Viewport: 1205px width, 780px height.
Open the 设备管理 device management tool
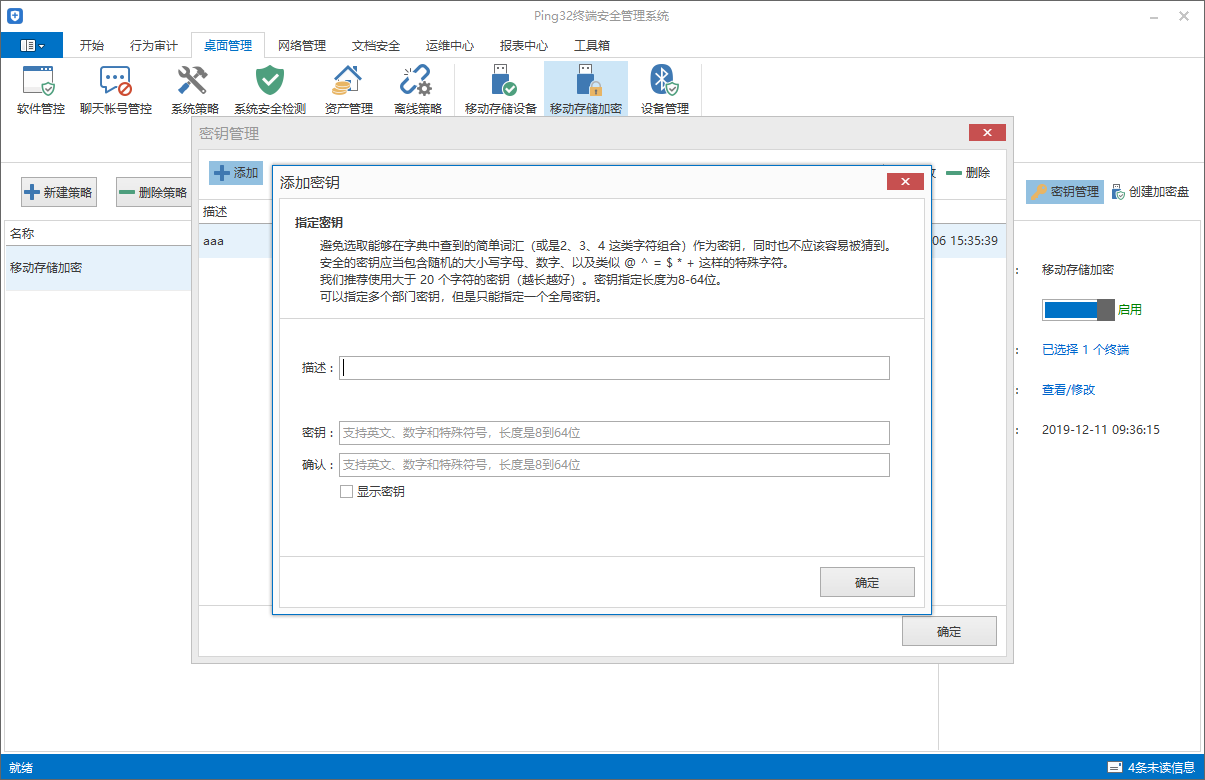664,90
